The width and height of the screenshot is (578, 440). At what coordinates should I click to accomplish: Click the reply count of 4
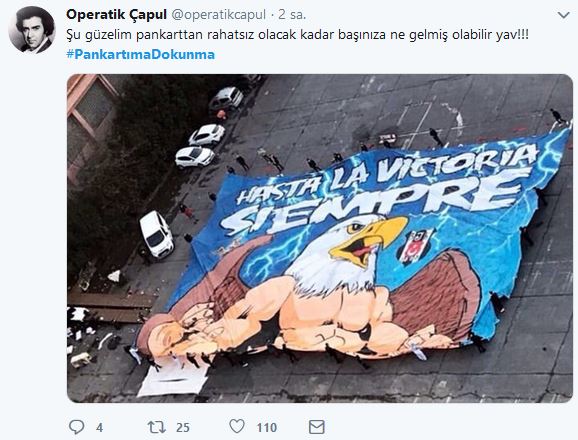click(x=99, y=428)
